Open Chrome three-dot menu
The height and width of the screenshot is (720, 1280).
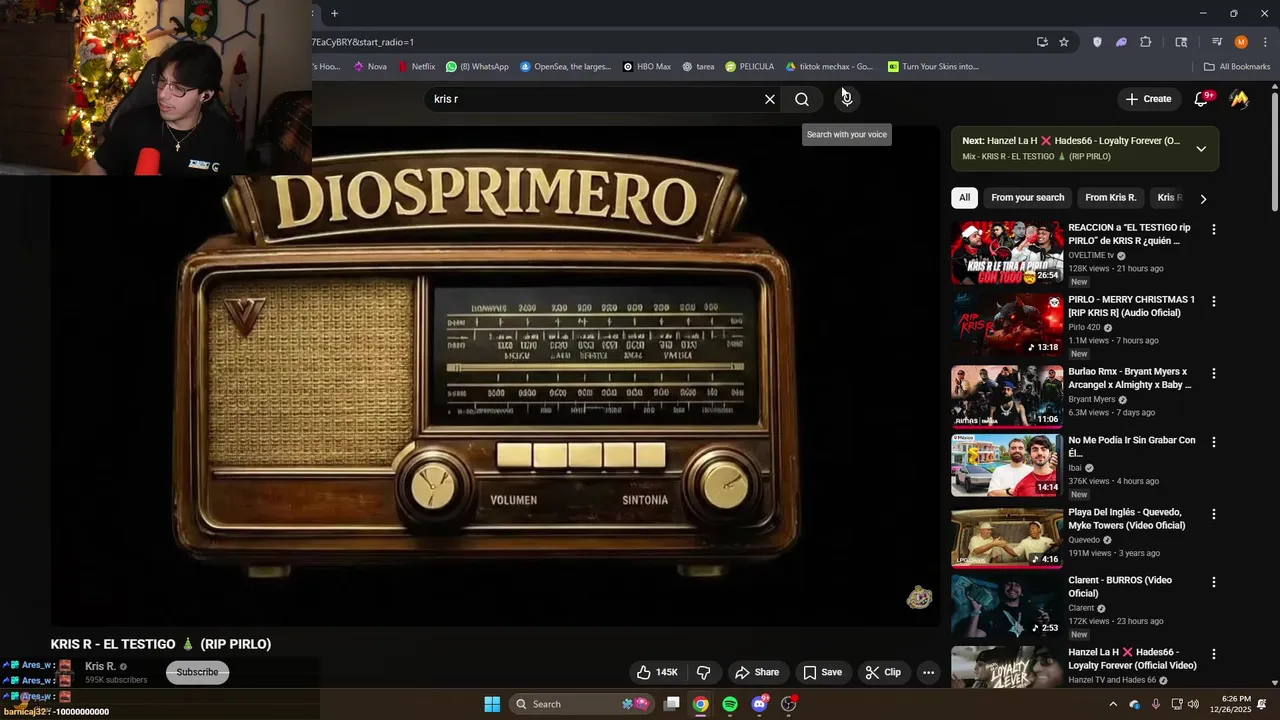1265,42
